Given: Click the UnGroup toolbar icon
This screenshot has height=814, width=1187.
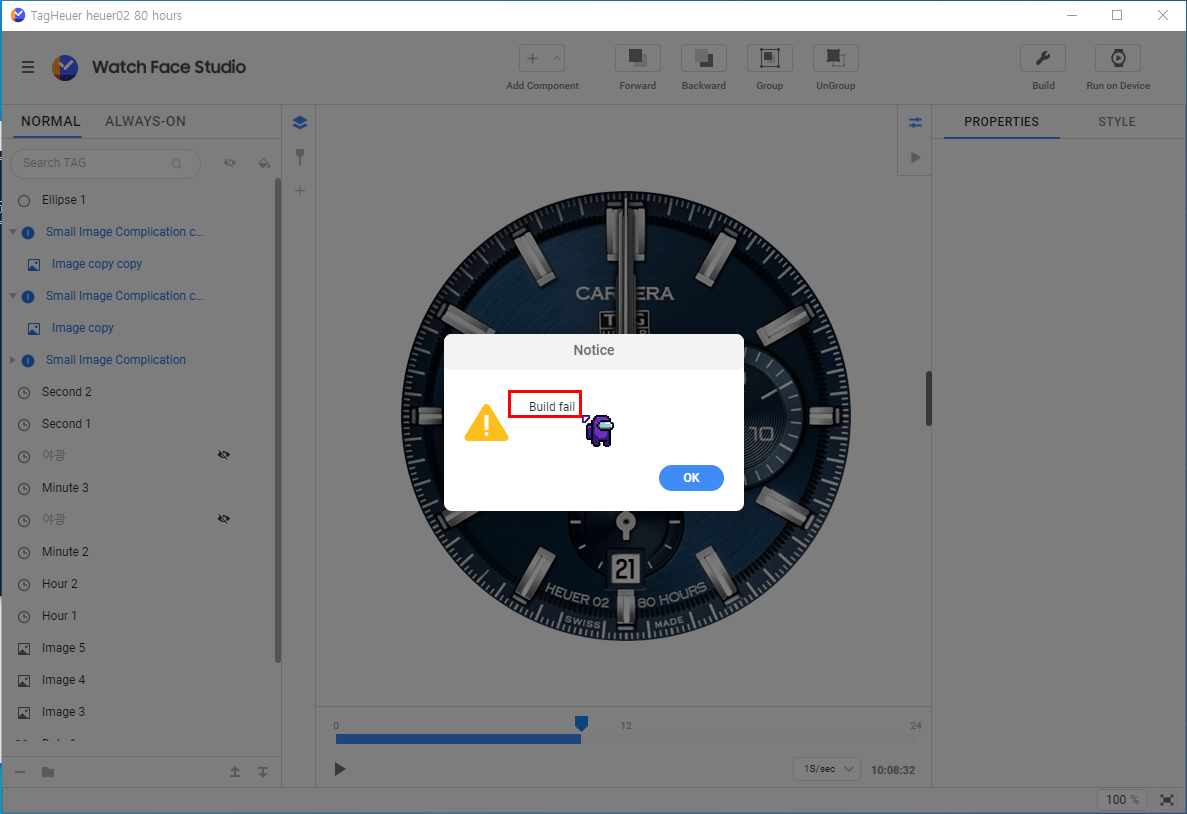Looking at the screenshot, I should click(x=835, y=58).
